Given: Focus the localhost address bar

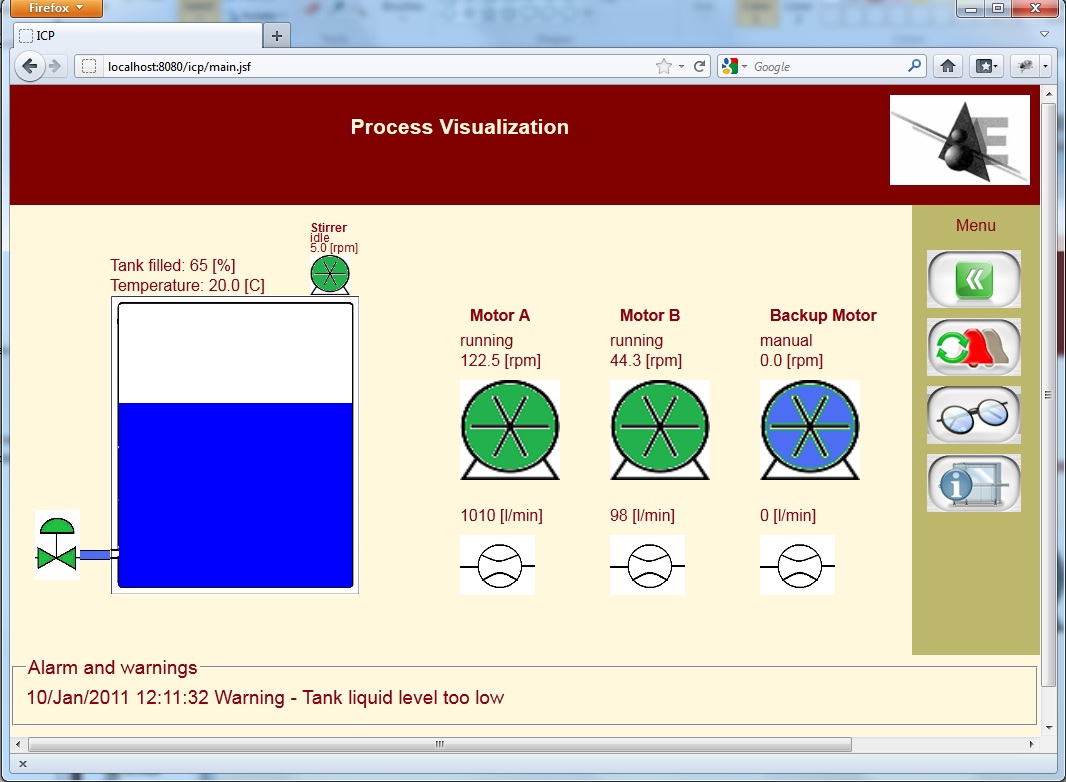Looking at the screenshot, I should [370, 67].
